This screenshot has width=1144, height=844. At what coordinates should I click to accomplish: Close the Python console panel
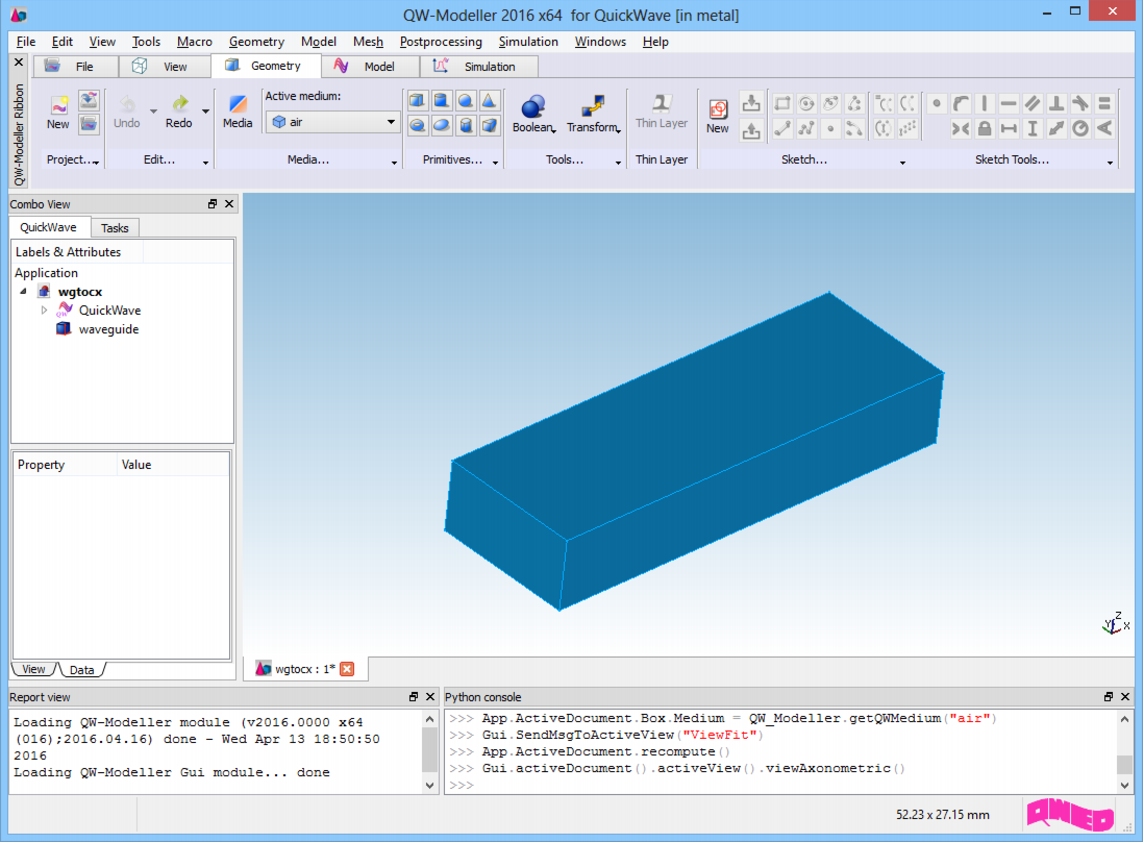tap(1125, 697)
